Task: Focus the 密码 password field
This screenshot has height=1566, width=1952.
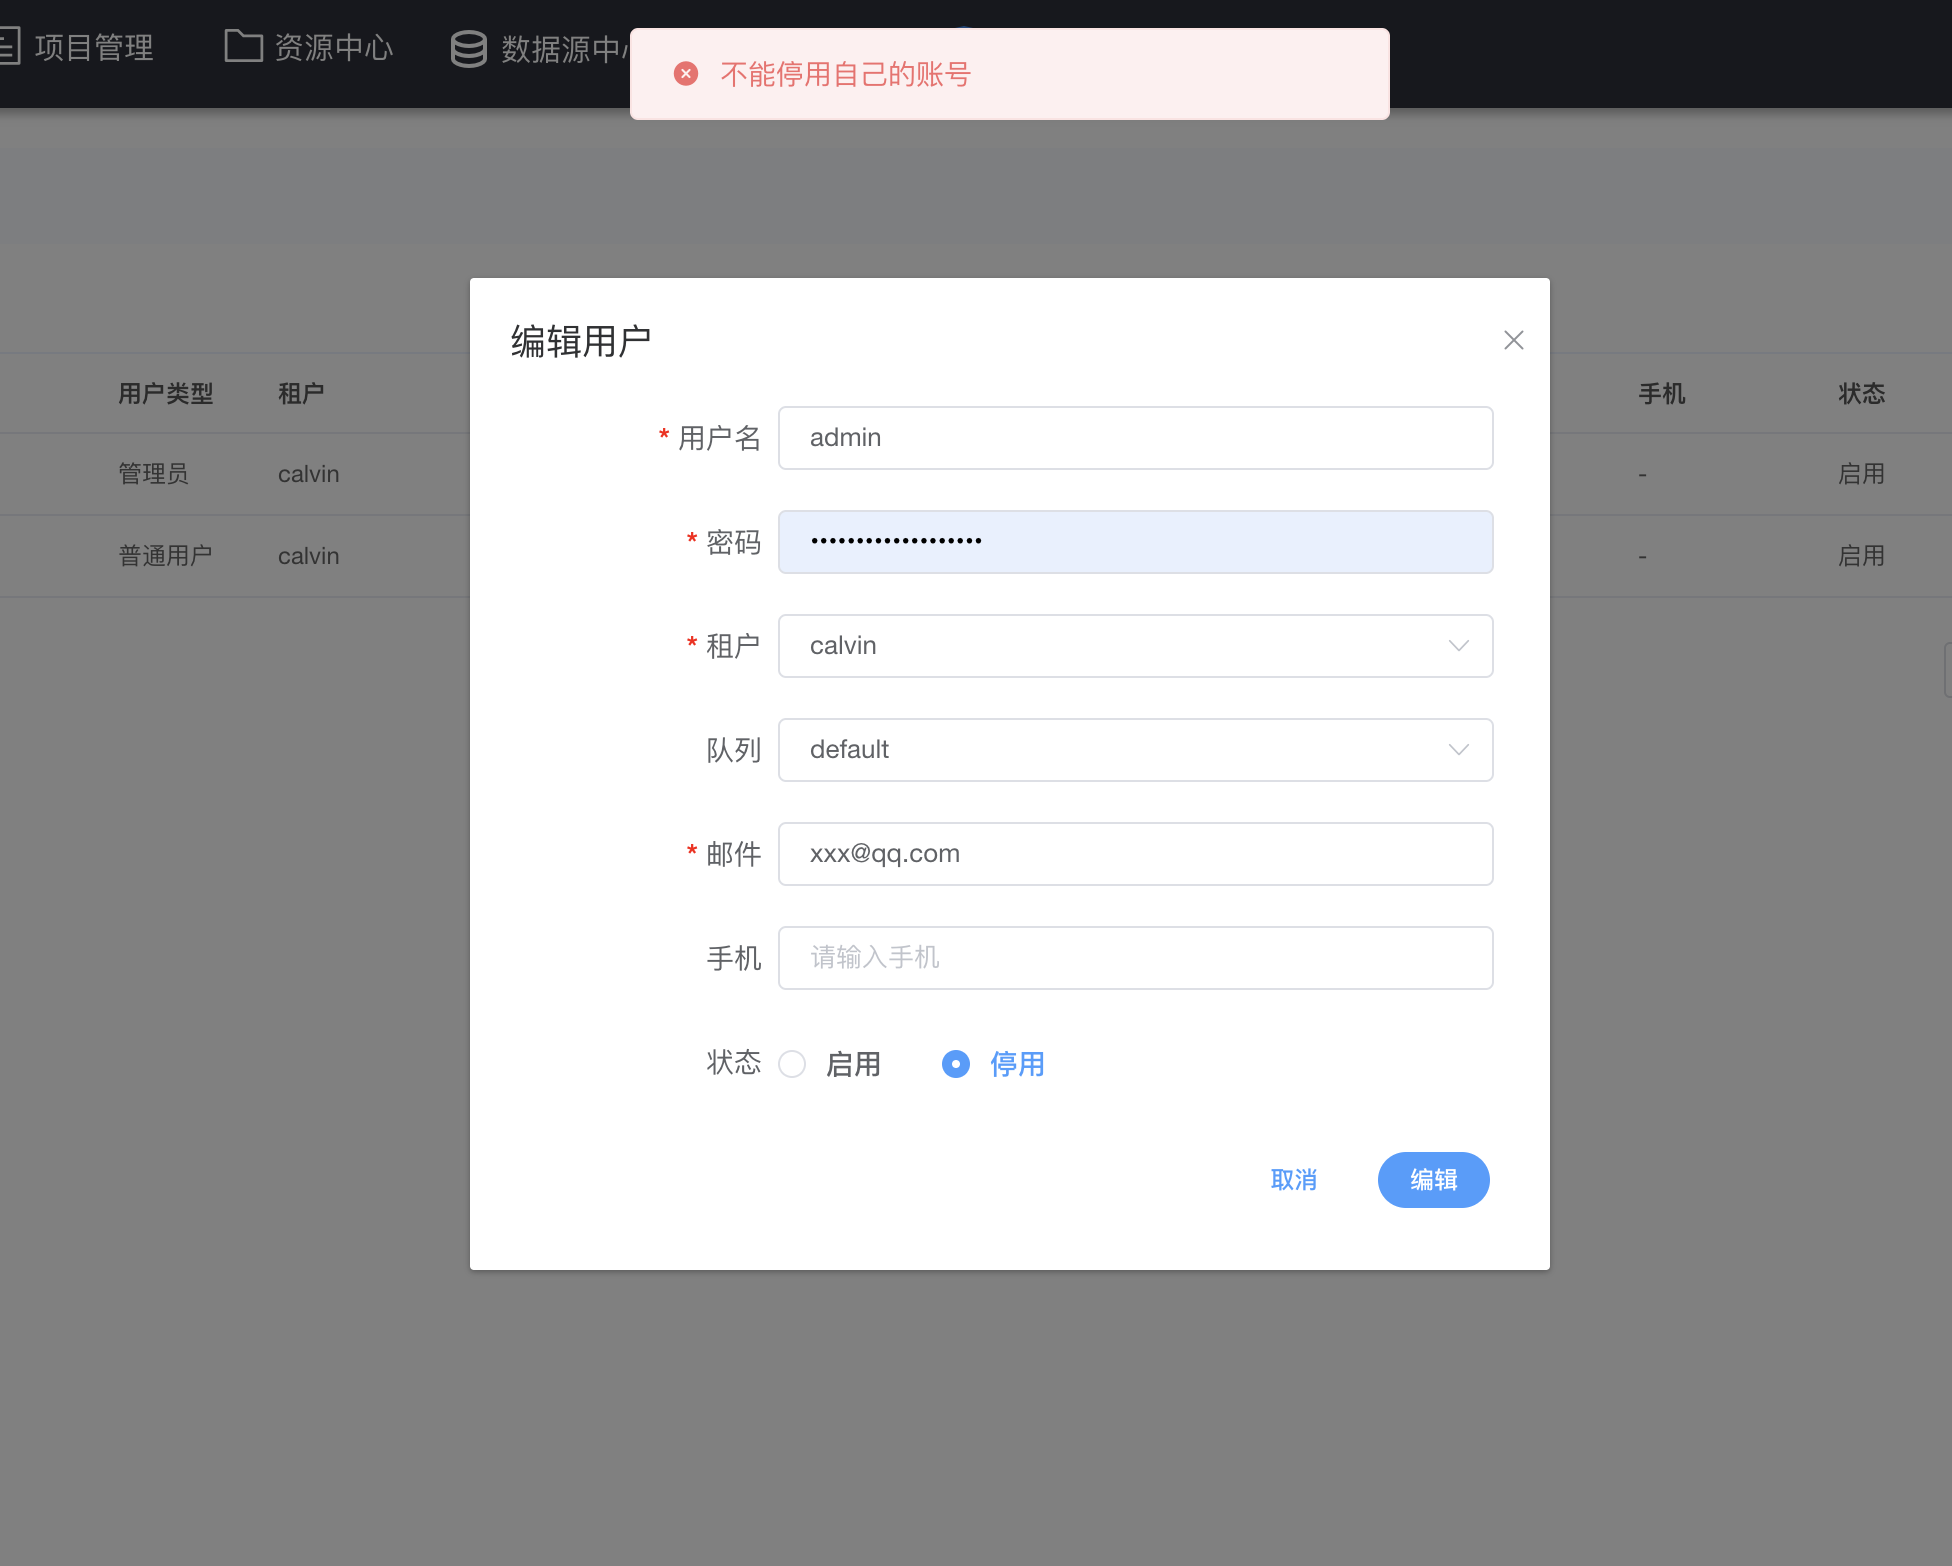Action: coord(1136,542)
